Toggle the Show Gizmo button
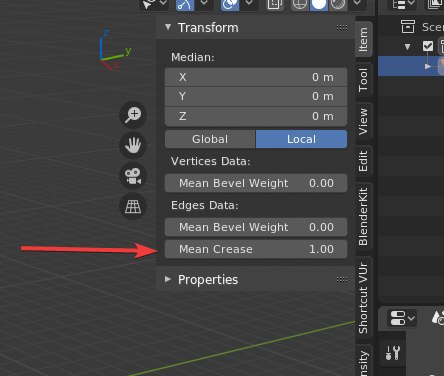The height and width of the screenshot is (376, 444). click(x=185, y=5)
